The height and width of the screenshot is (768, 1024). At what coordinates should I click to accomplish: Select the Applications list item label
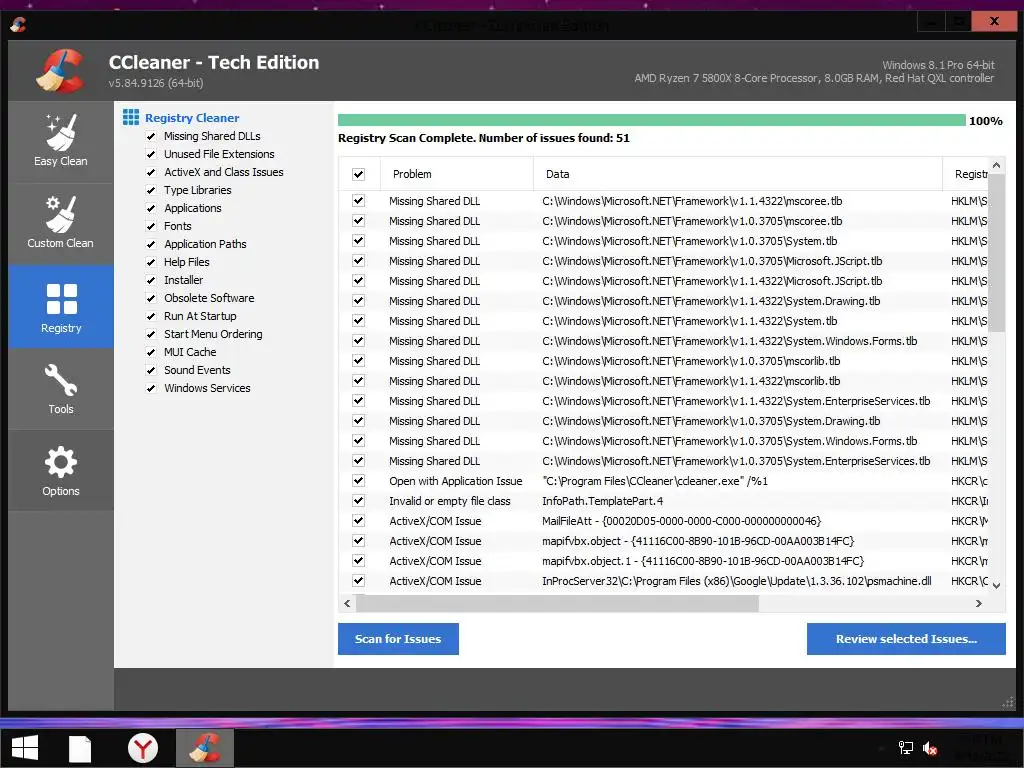pyautogui.click(x=193, y=208)
